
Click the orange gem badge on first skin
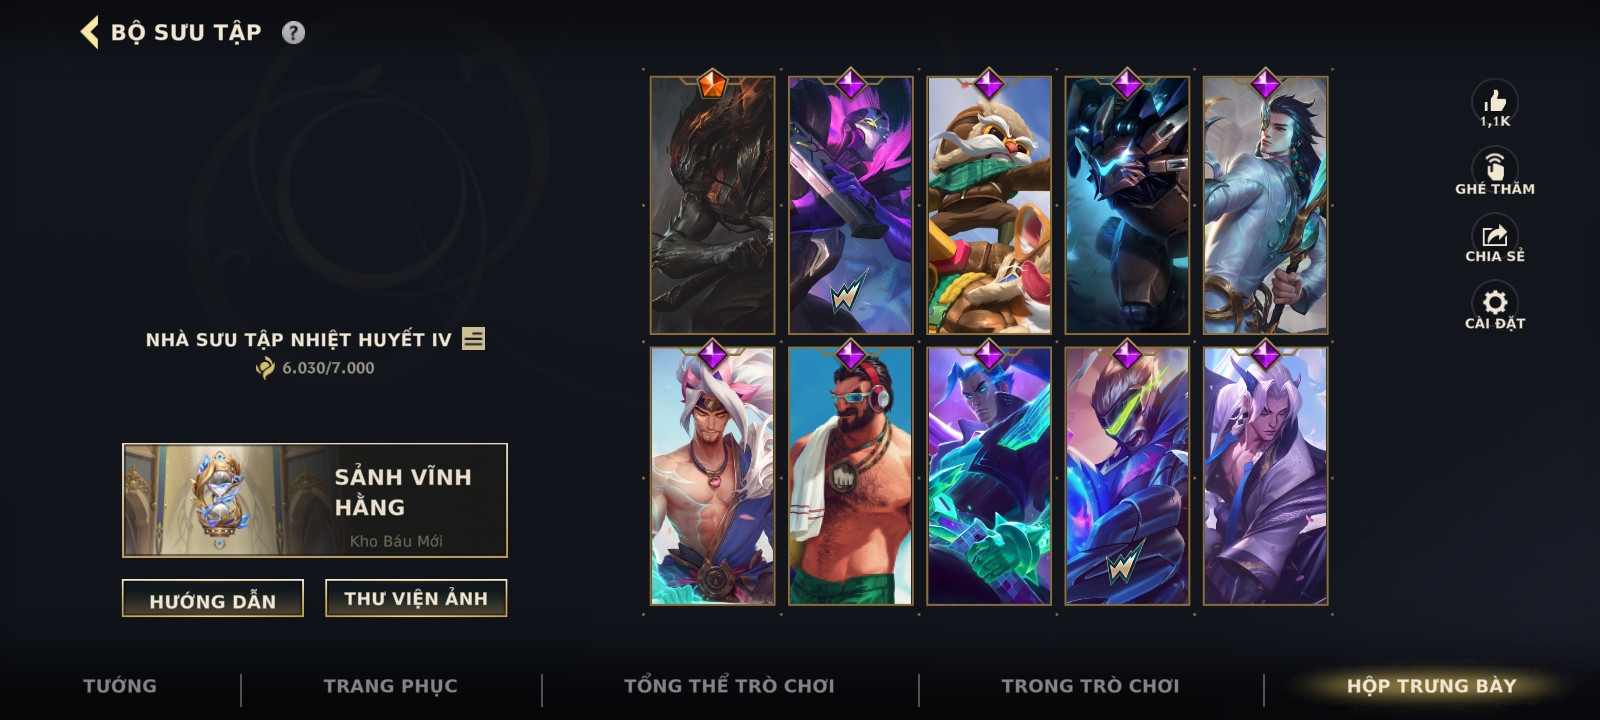tap(712, 83)
